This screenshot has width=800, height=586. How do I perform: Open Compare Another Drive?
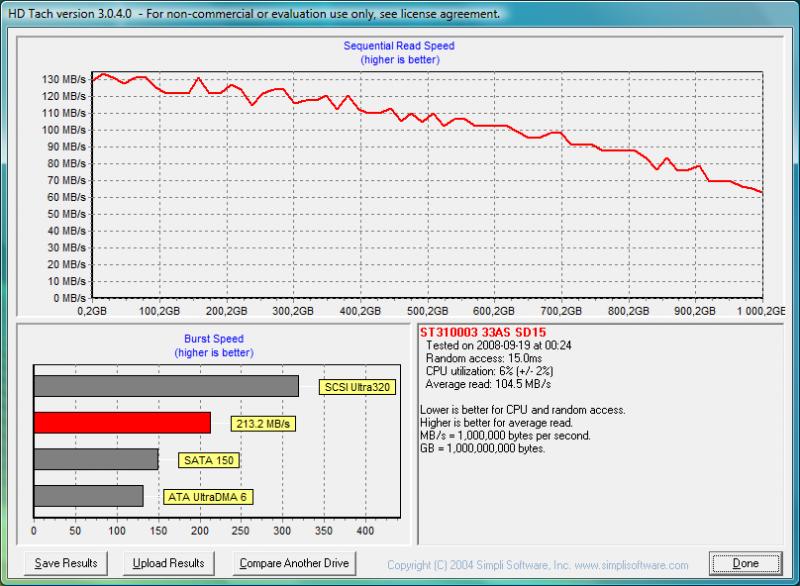pyautogui.click(x=294, y=563)
